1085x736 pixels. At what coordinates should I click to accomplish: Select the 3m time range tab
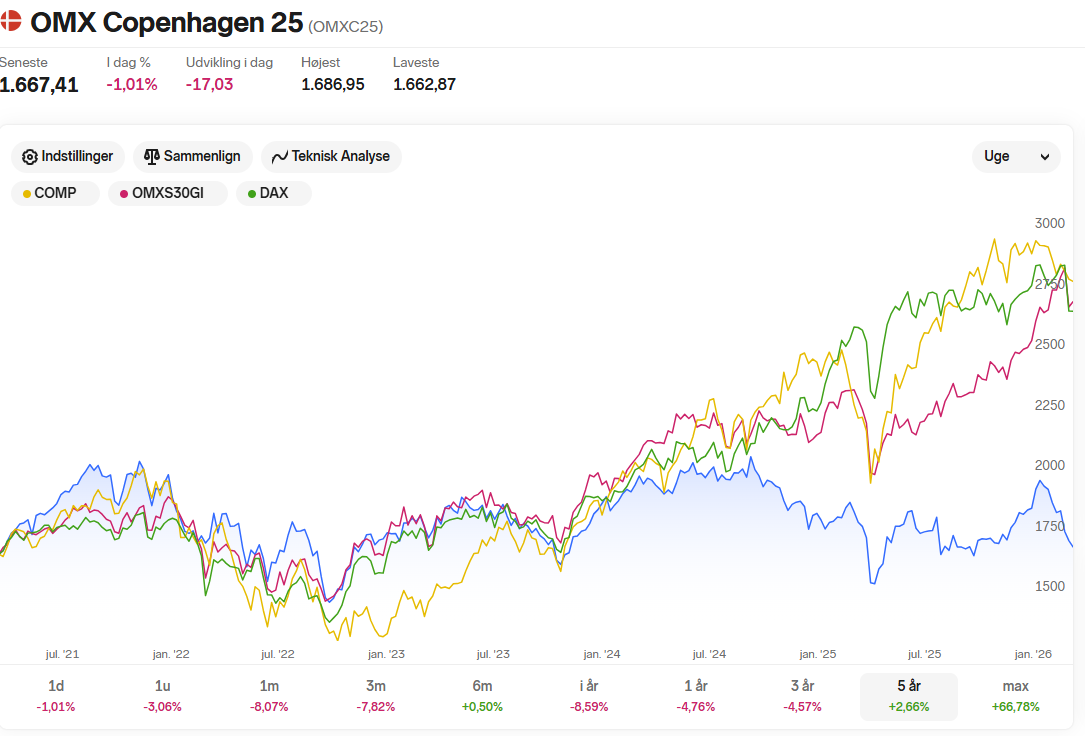(376, 696)
